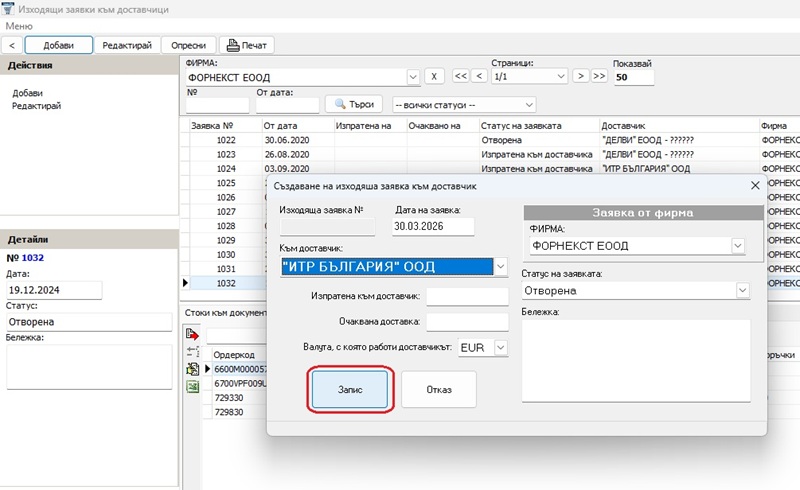Click the Печат printer button

click(x=246, y=45)
